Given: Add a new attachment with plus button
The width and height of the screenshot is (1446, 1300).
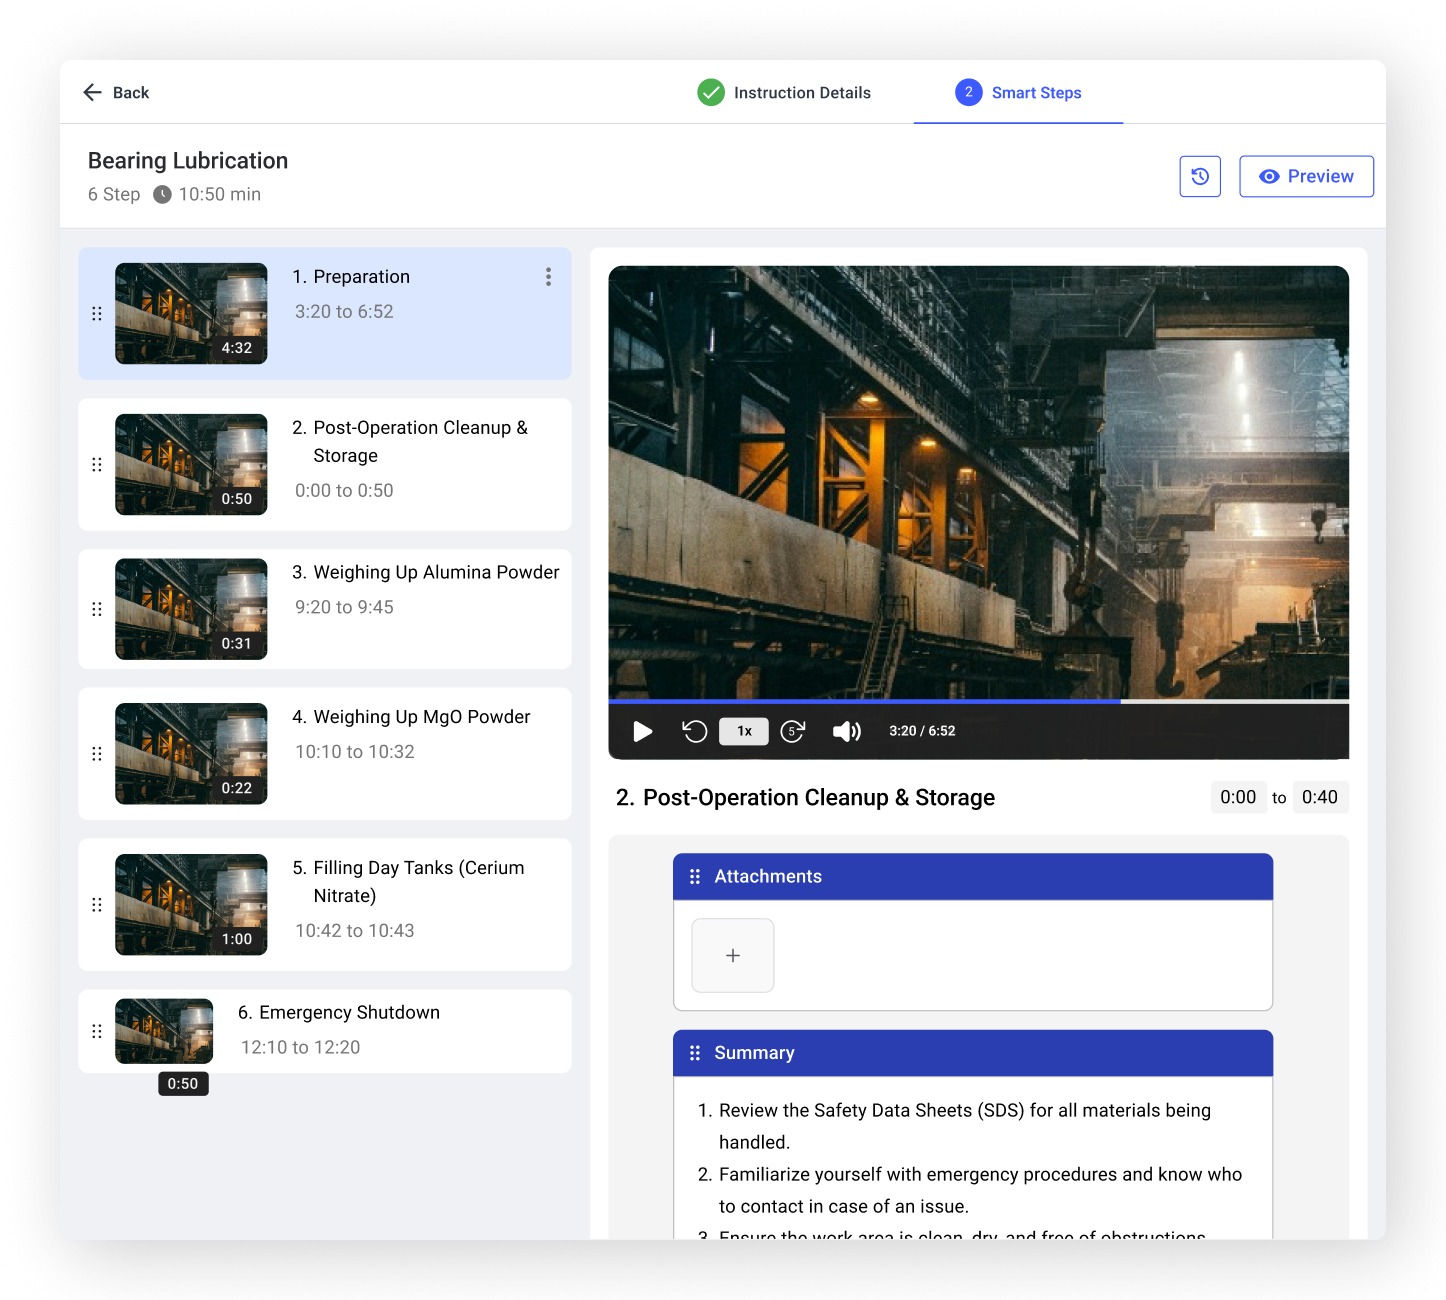Looking at the screenshot, I should 733,956.
